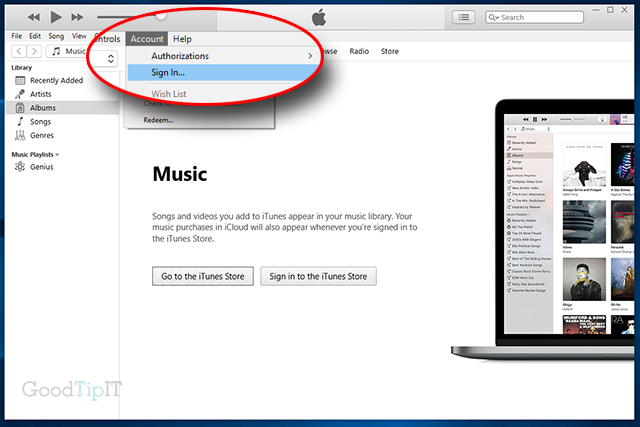Click the Play button
The image size is (640, 427).
coord(56,17)
